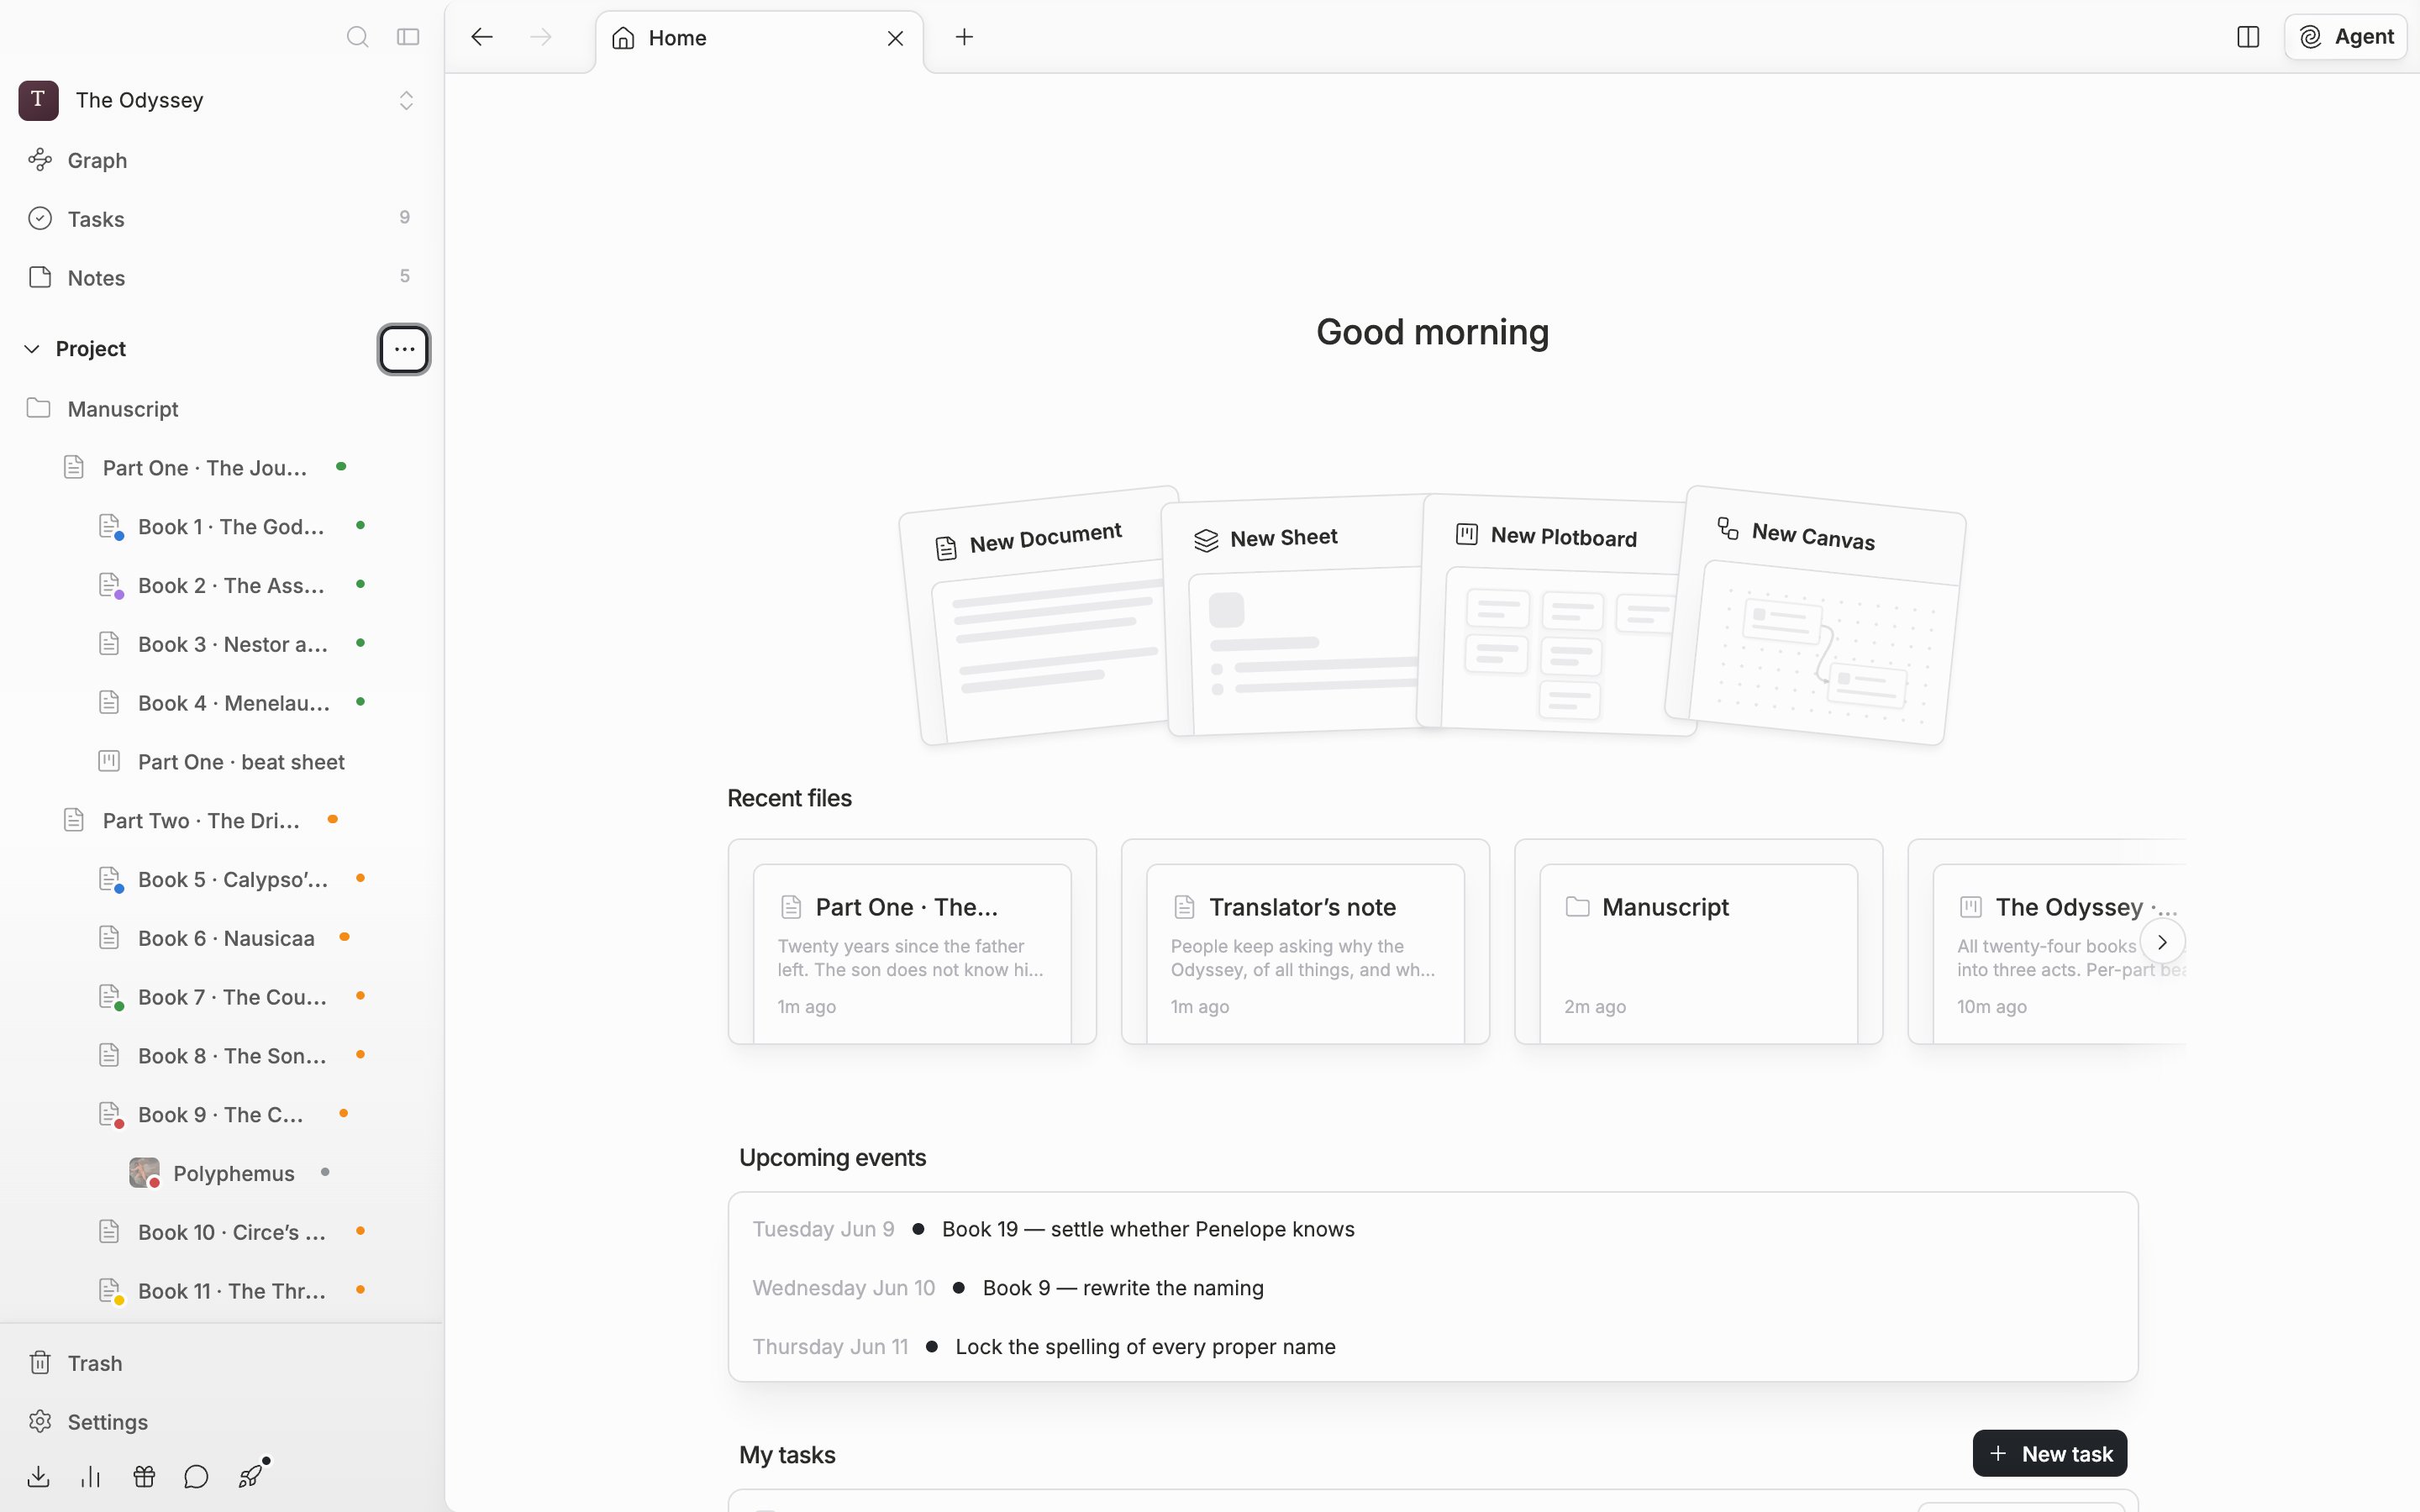
Task: Toggle split view layout icon
Action: pos(2248,37)
